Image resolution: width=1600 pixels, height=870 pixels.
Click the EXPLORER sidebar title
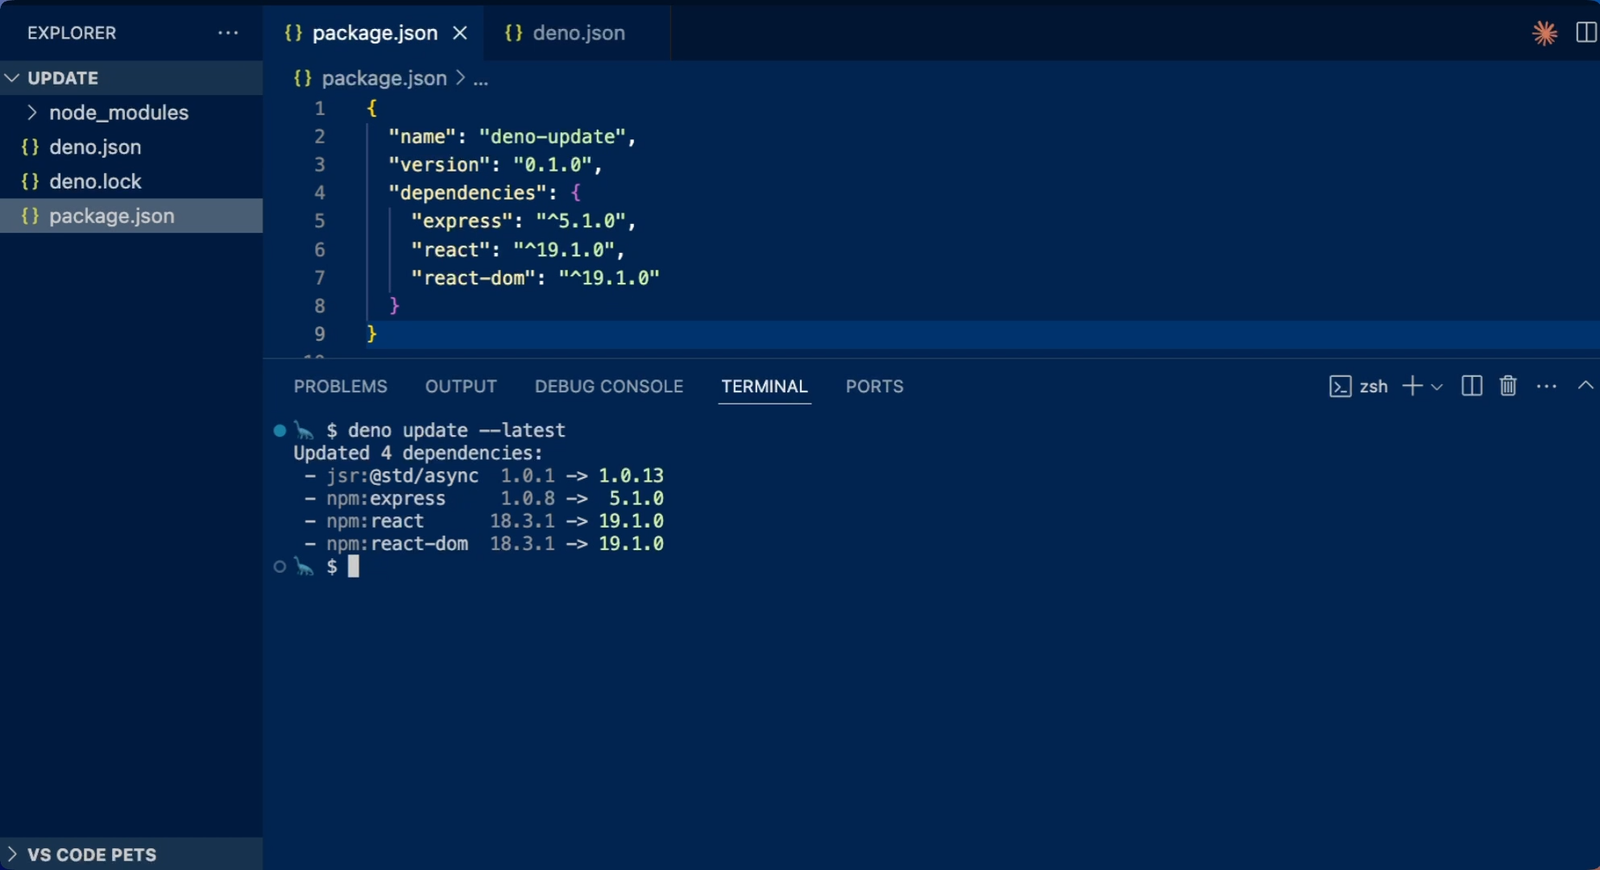(72, 33)
